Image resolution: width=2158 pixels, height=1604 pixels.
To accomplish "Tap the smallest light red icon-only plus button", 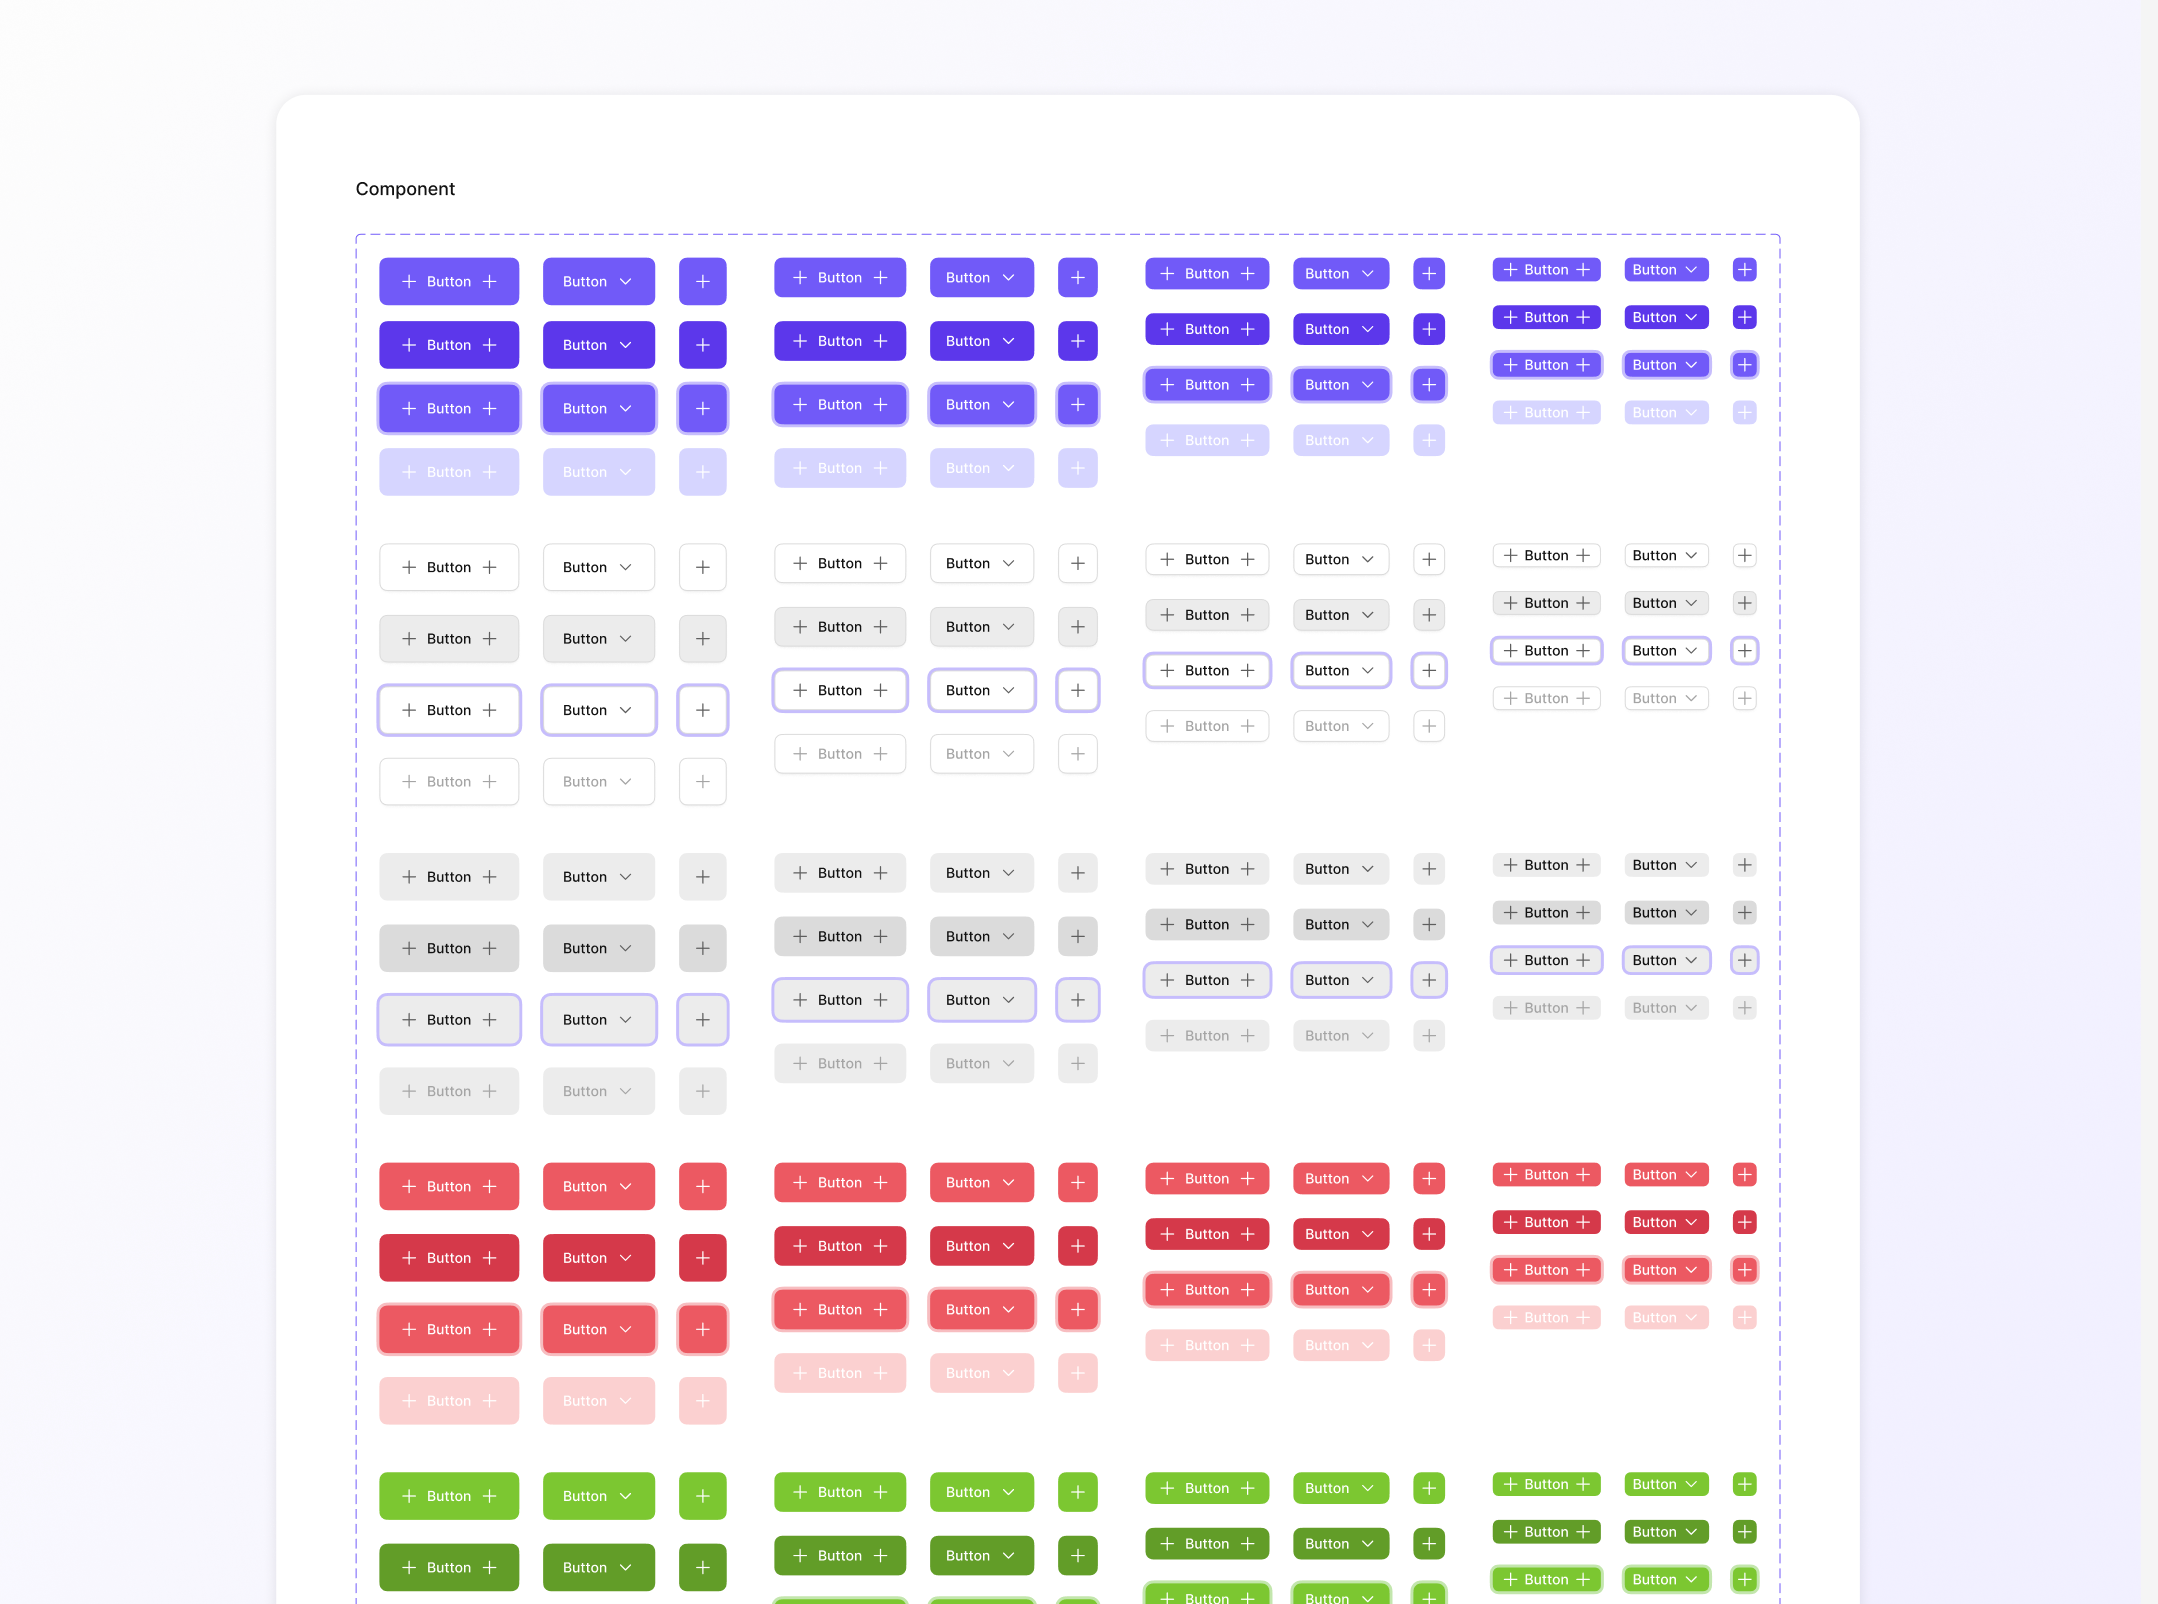I will tap(1744, 1317).
